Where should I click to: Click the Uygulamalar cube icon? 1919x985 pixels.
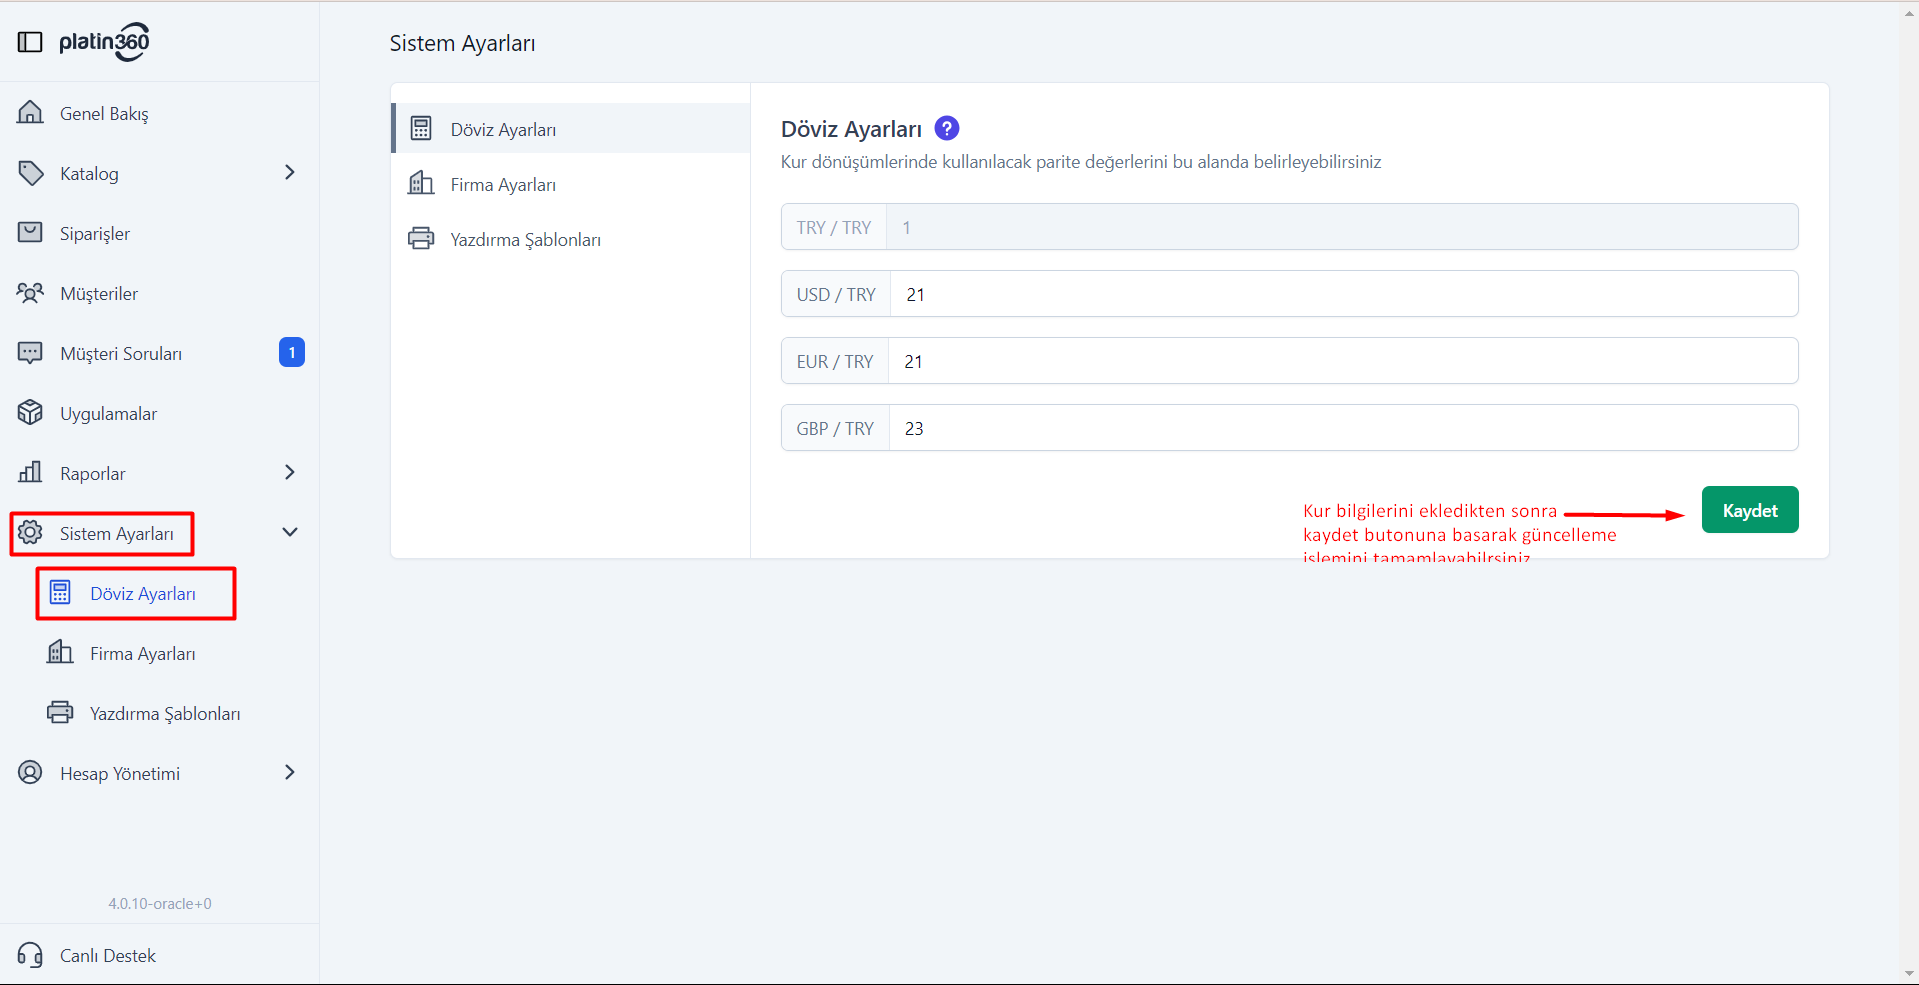pyautogui.click(x=30, y=413)
